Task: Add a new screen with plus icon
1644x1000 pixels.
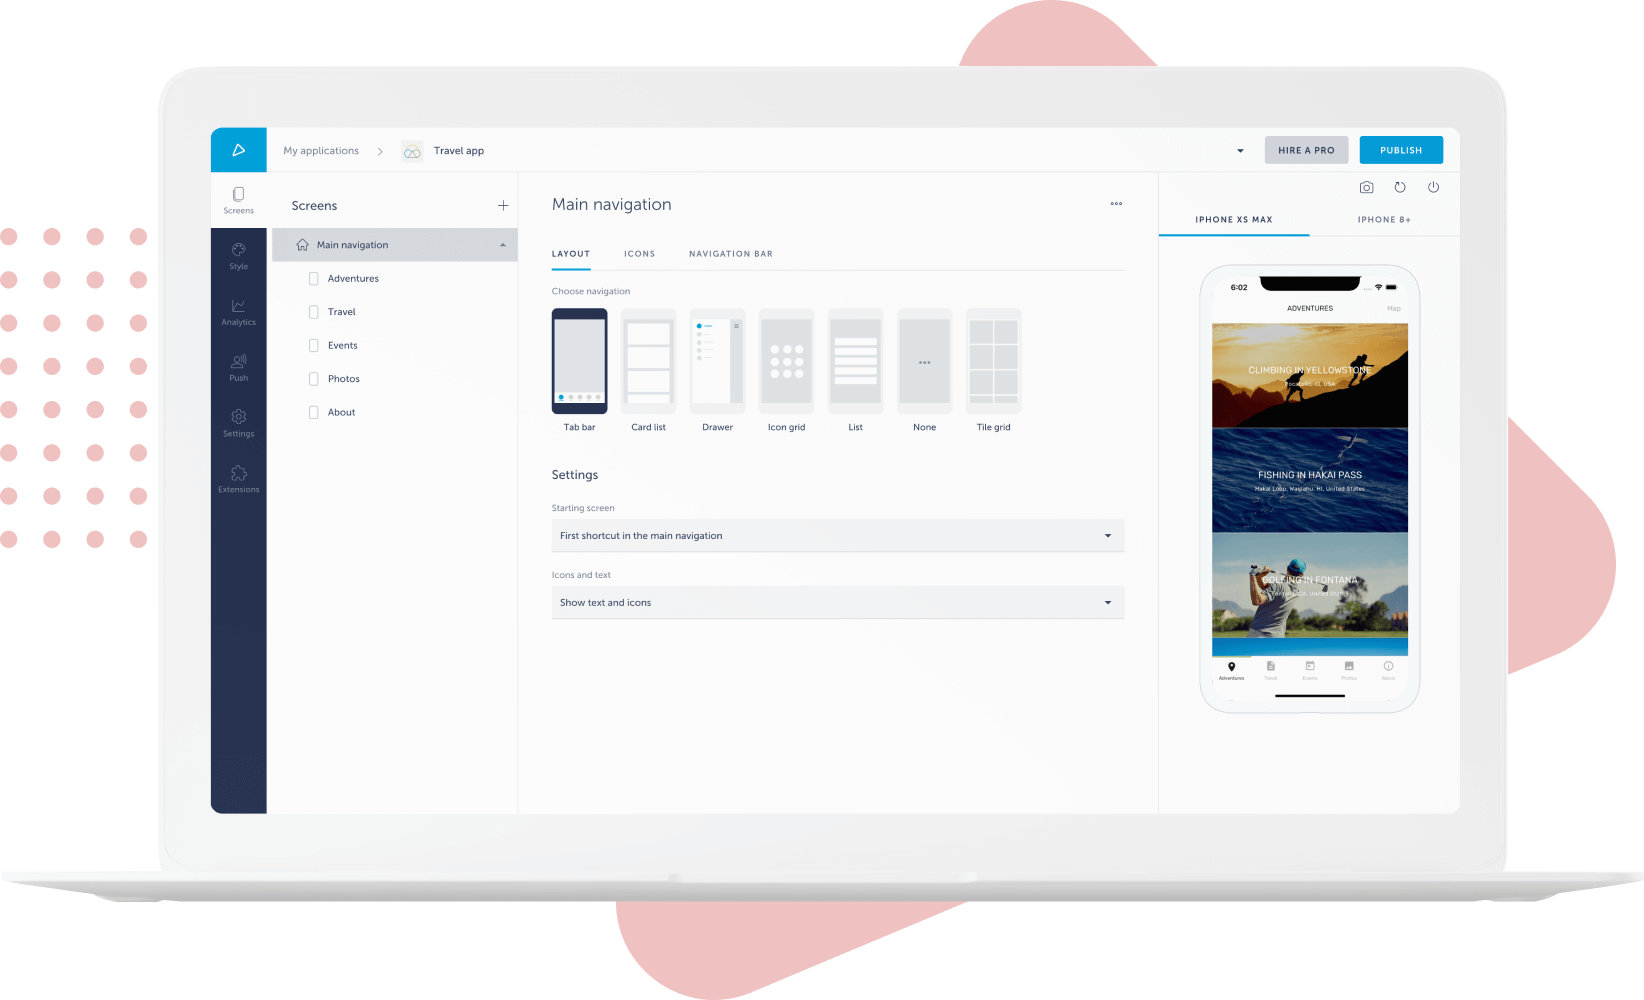Action: pyautogui.click(x=503, y=206)
